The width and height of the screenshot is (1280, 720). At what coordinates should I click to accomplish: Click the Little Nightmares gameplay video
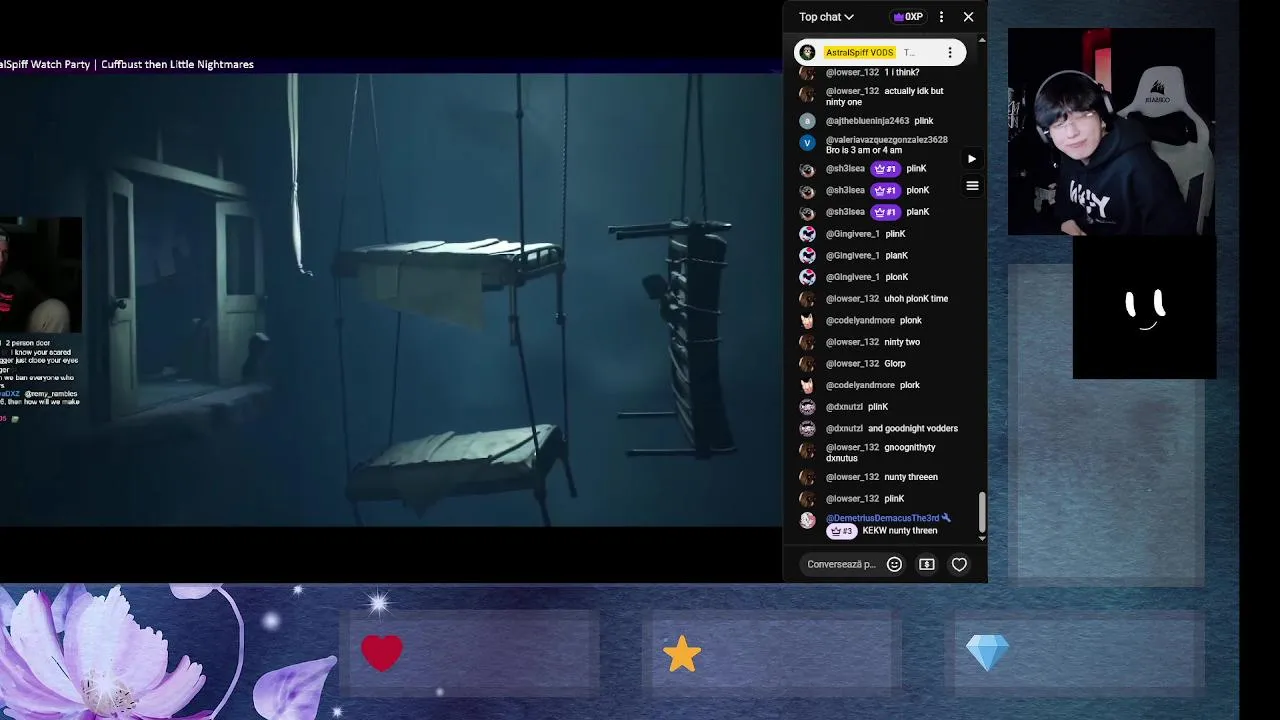tap(390, 300)
